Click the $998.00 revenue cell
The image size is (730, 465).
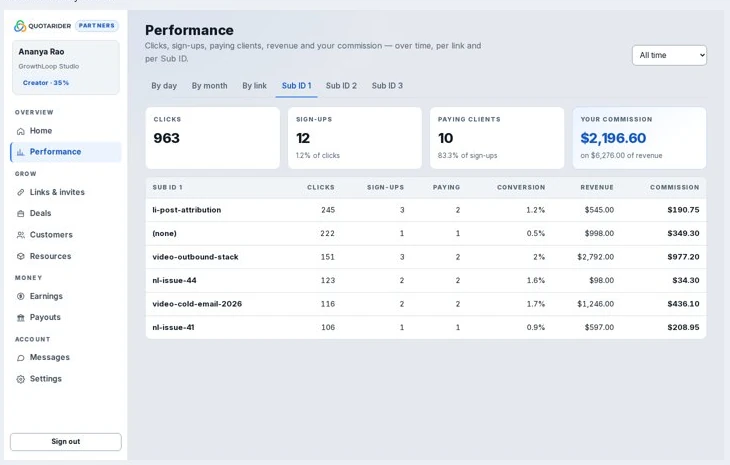599,234
